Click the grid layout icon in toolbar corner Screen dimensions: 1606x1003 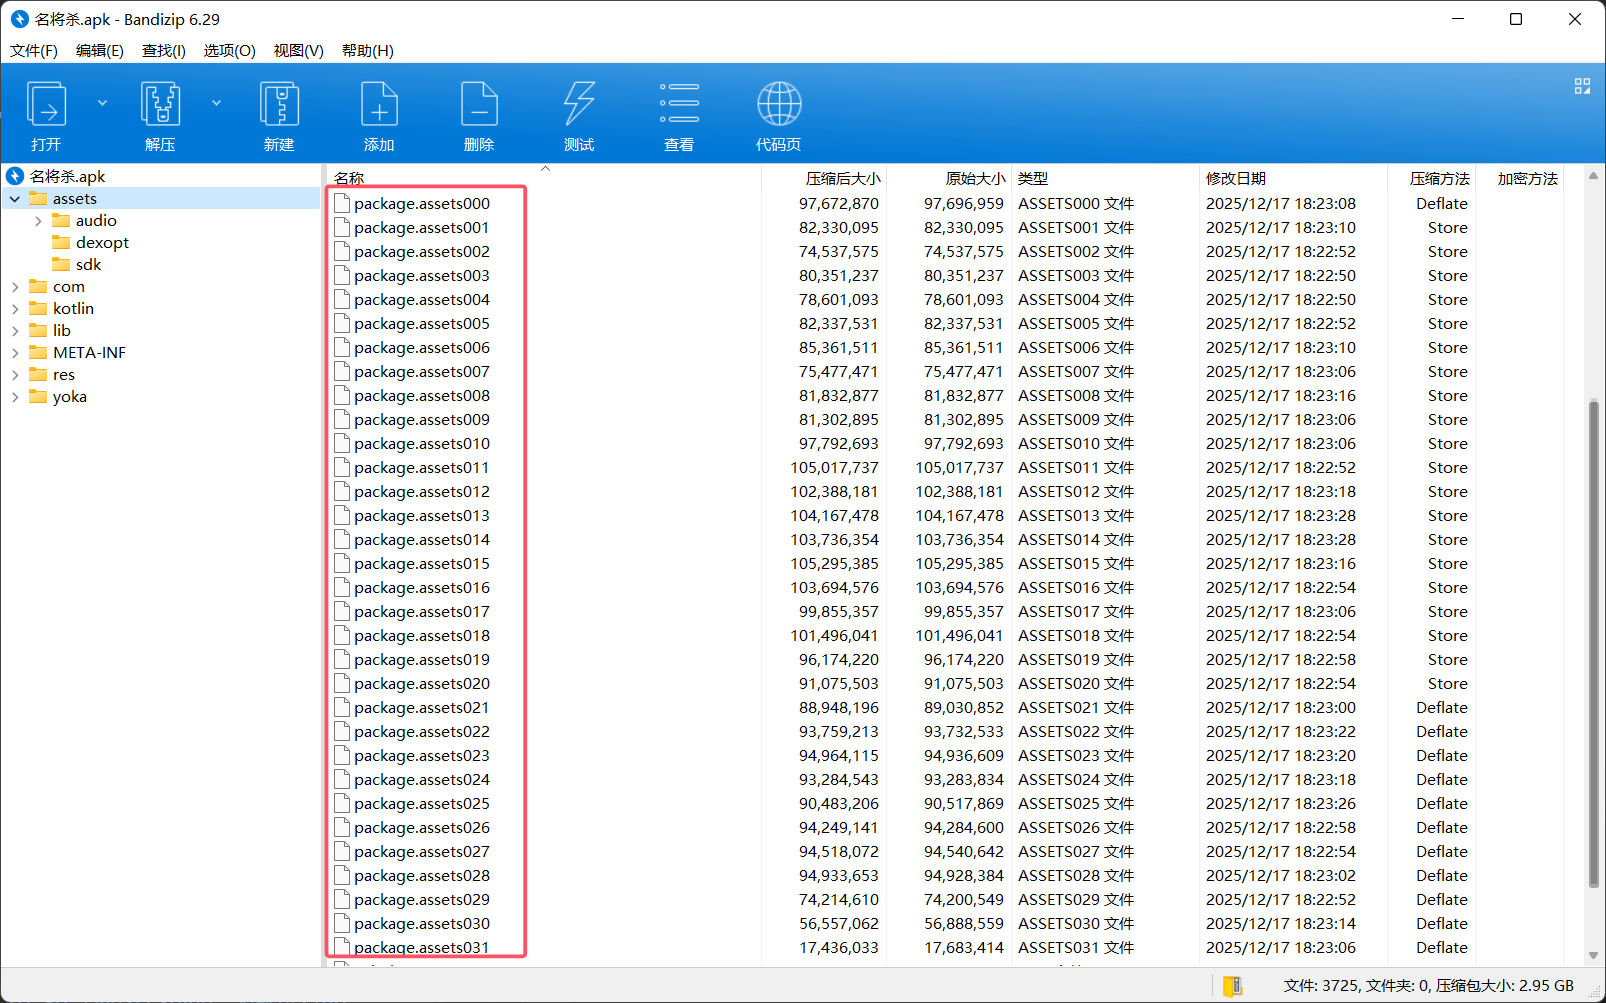coord(1582,86)
